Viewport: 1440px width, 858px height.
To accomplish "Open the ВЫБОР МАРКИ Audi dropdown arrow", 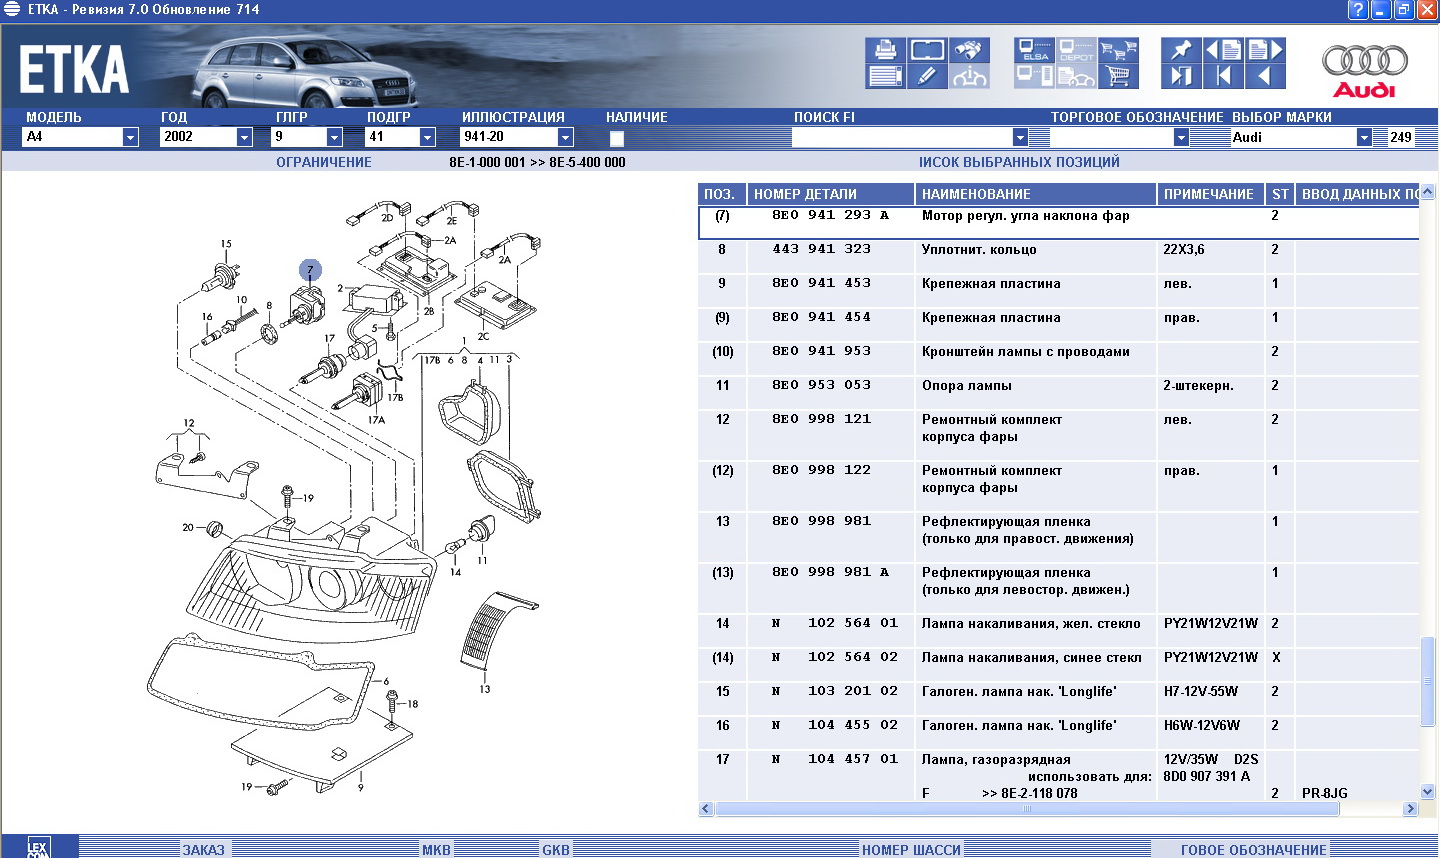I will [1364, 137].
